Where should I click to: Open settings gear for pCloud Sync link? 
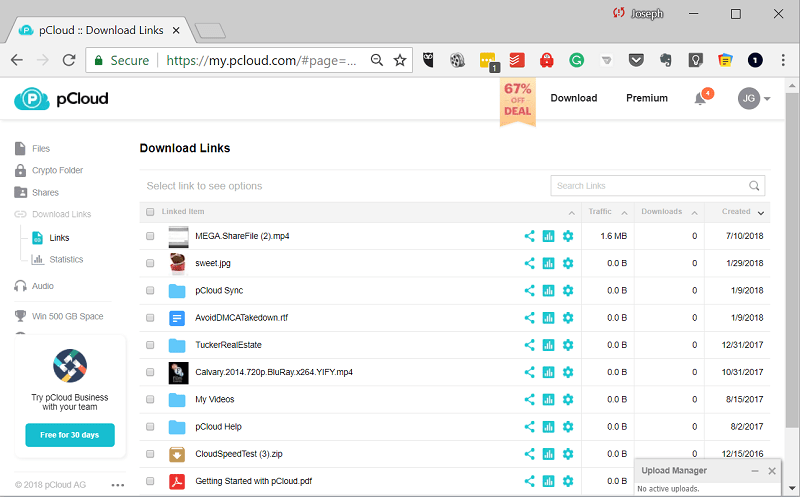click(x=568, y=290)
